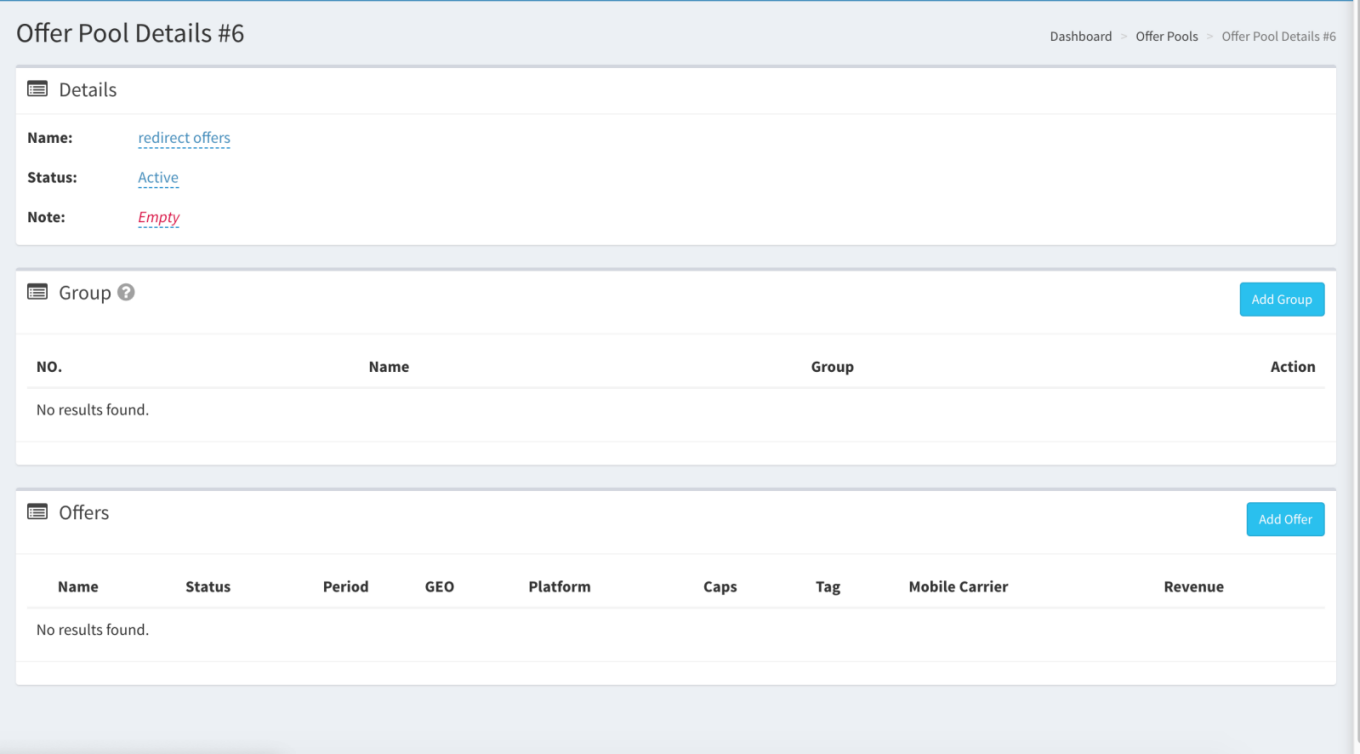Screen dimensions: 1360x754
Task: Click the Mobile Carrier column header
Action: pos(958,587)
